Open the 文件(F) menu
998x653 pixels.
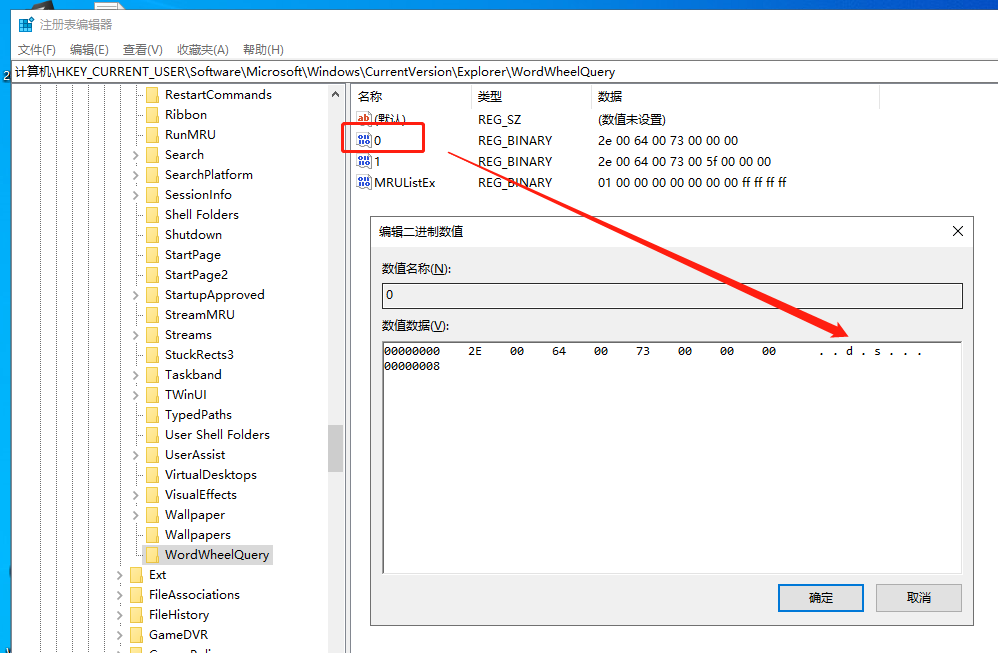click(37, 49)
